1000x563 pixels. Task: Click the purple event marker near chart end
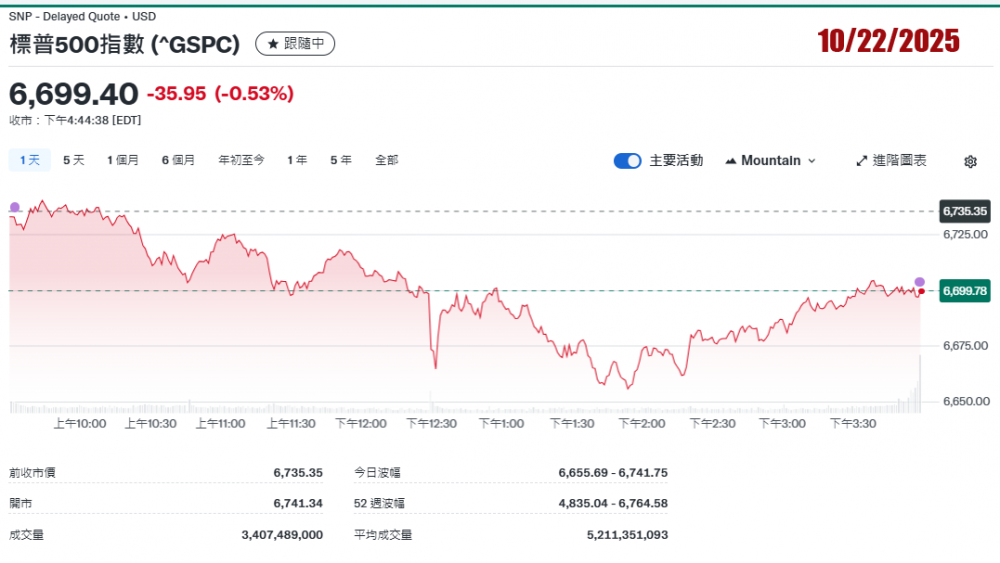click(920, 282)
